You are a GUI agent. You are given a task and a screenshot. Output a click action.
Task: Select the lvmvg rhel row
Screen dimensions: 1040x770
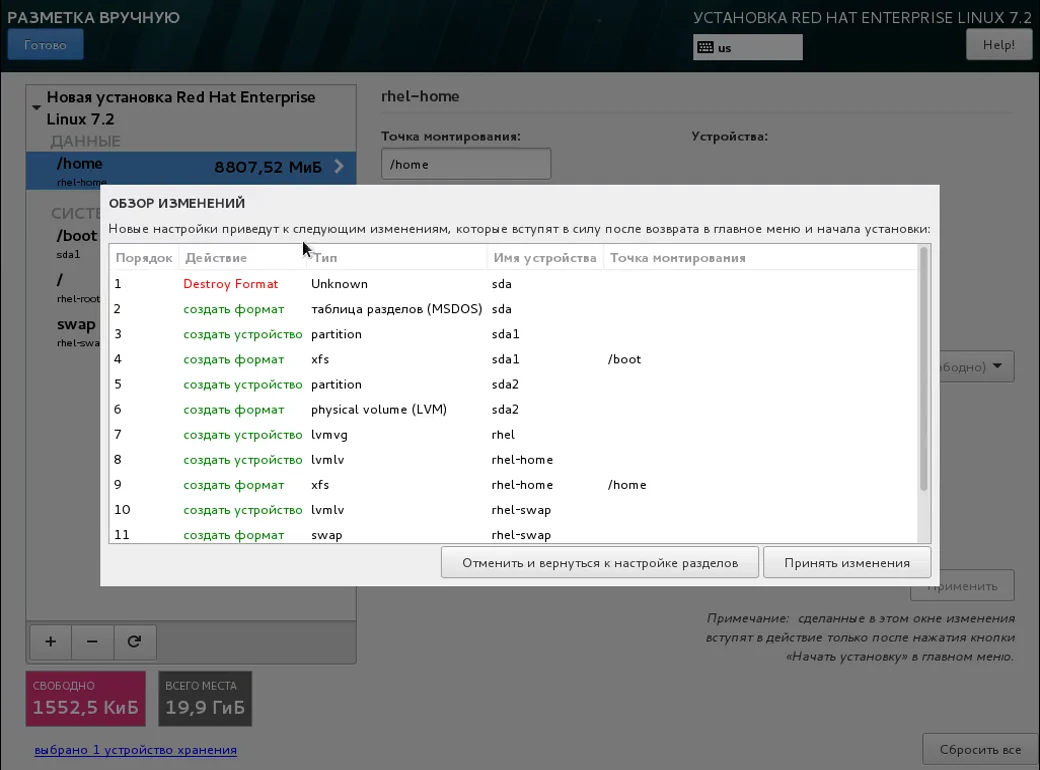tap(513, 434)
